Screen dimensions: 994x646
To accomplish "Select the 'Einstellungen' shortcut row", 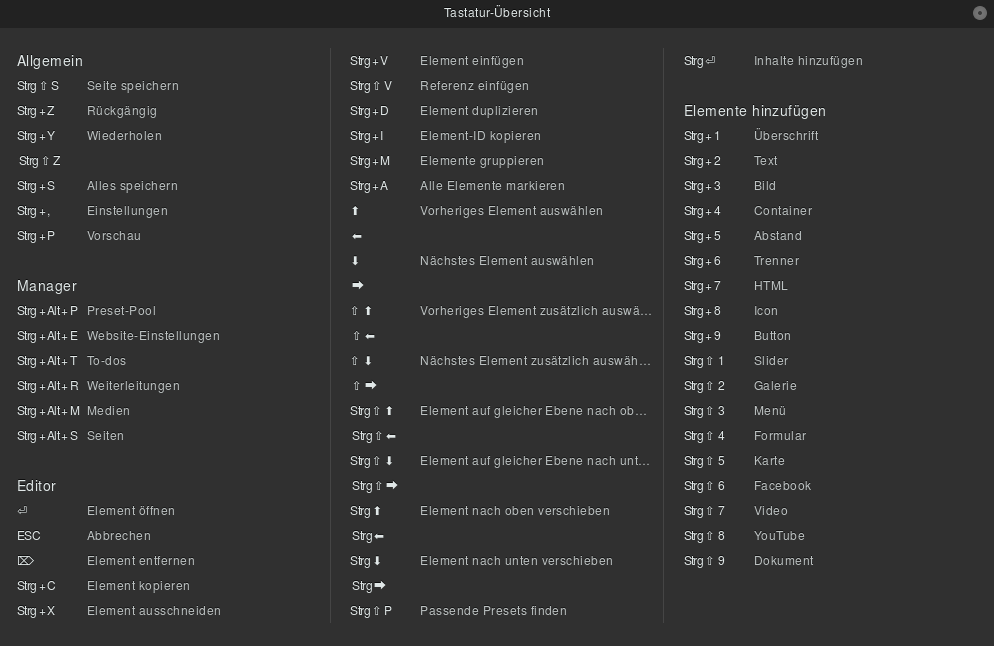I will [127, 211].
